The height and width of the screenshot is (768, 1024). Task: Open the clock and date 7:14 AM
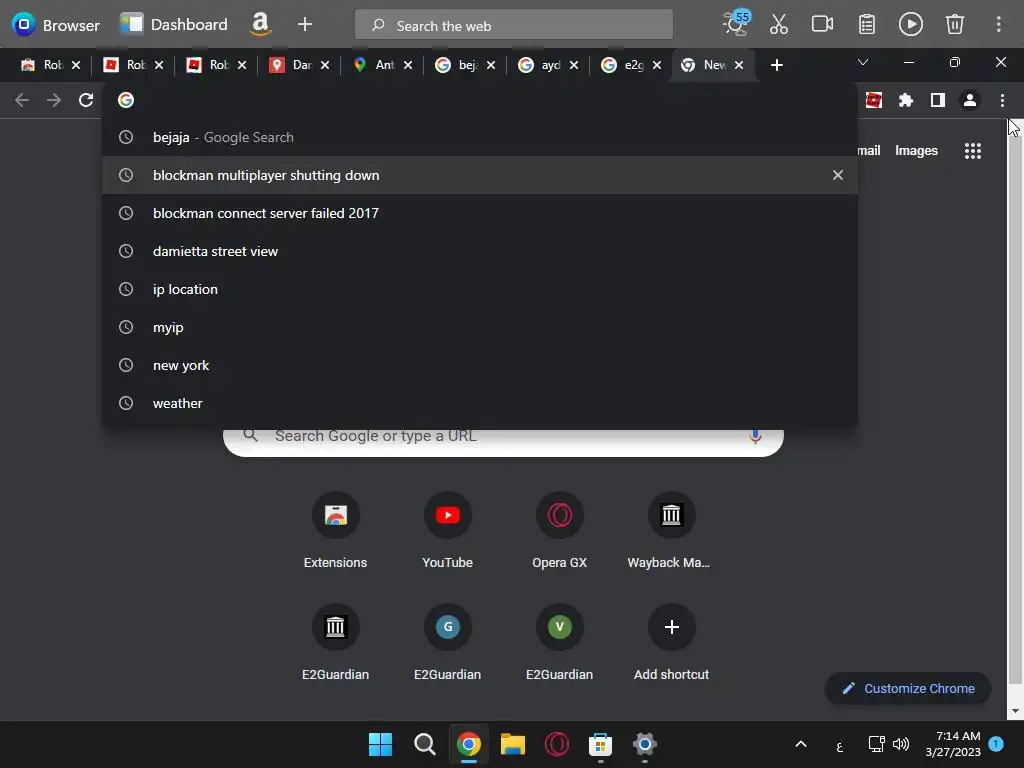(x=953, y=744)
